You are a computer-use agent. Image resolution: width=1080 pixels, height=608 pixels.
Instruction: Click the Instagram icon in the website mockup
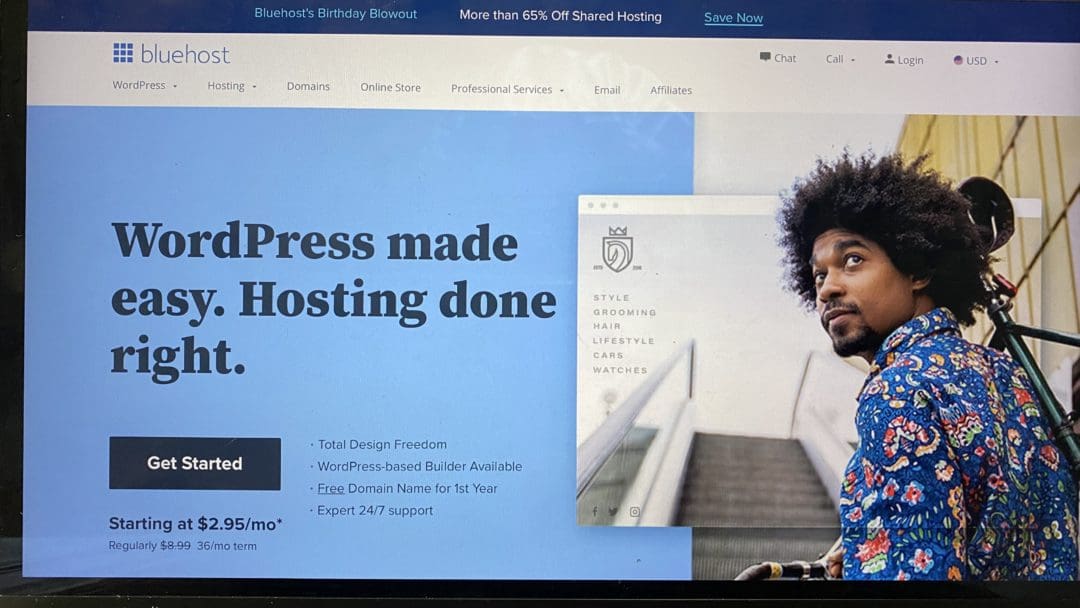coord(634,512)
